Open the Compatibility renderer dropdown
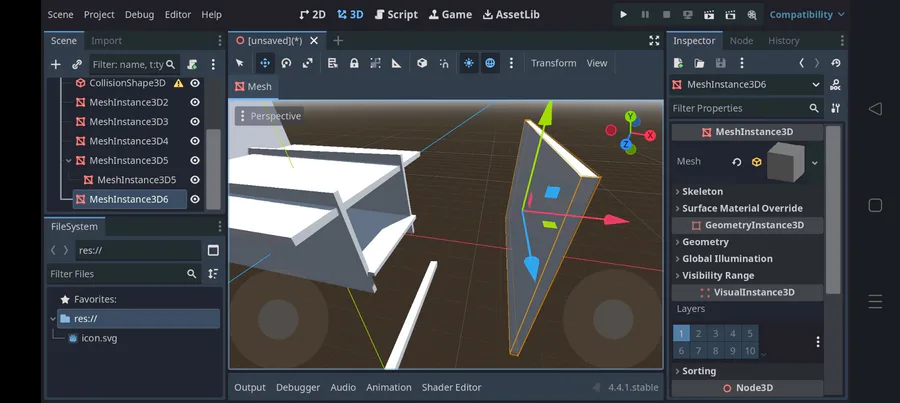Viewport: 900px width, 403px height. point(806,14)
